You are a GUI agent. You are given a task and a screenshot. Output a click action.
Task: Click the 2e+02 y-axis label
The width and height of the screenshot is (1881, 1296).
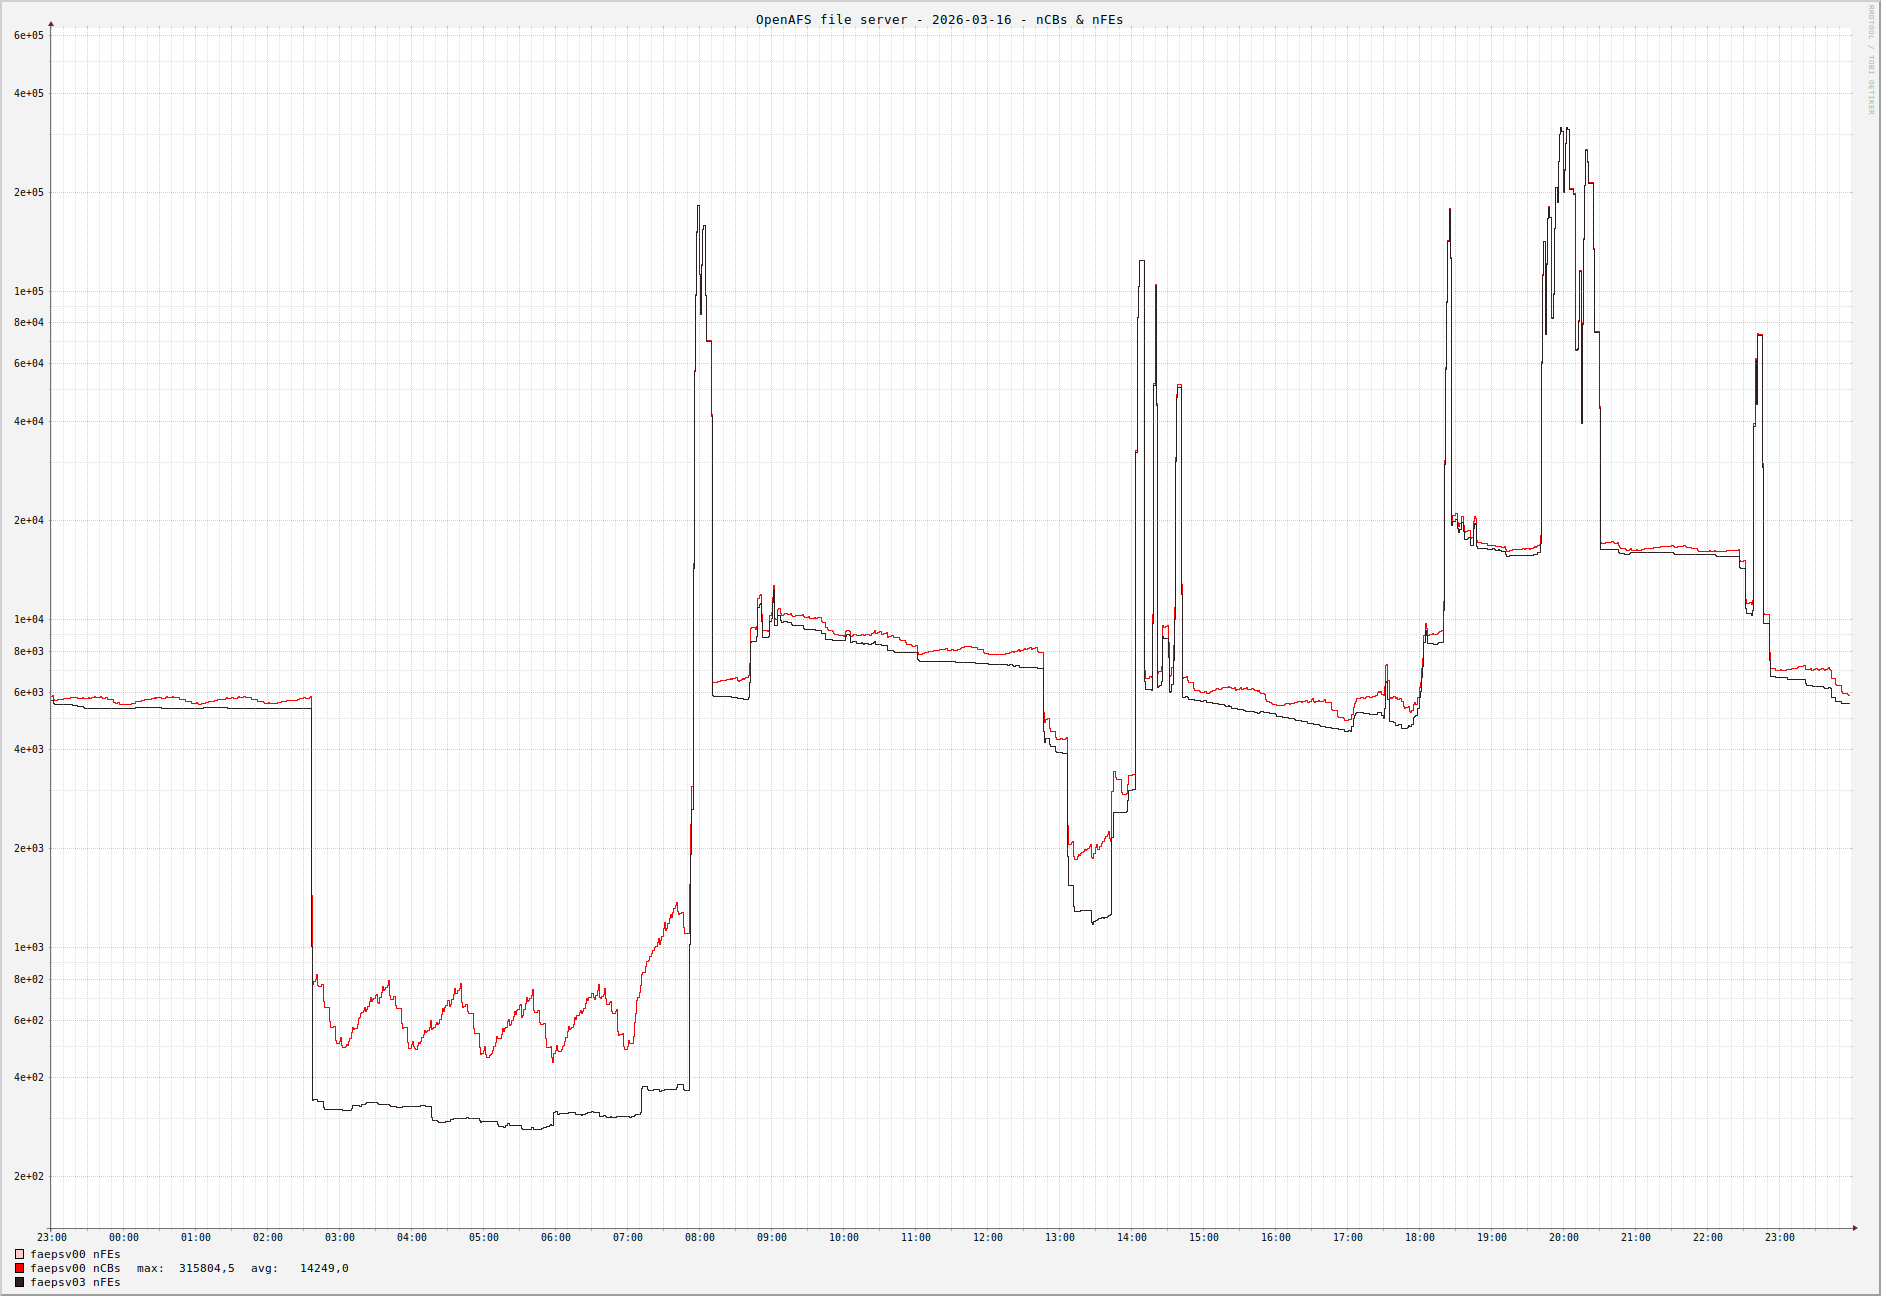pos(29,1177)
